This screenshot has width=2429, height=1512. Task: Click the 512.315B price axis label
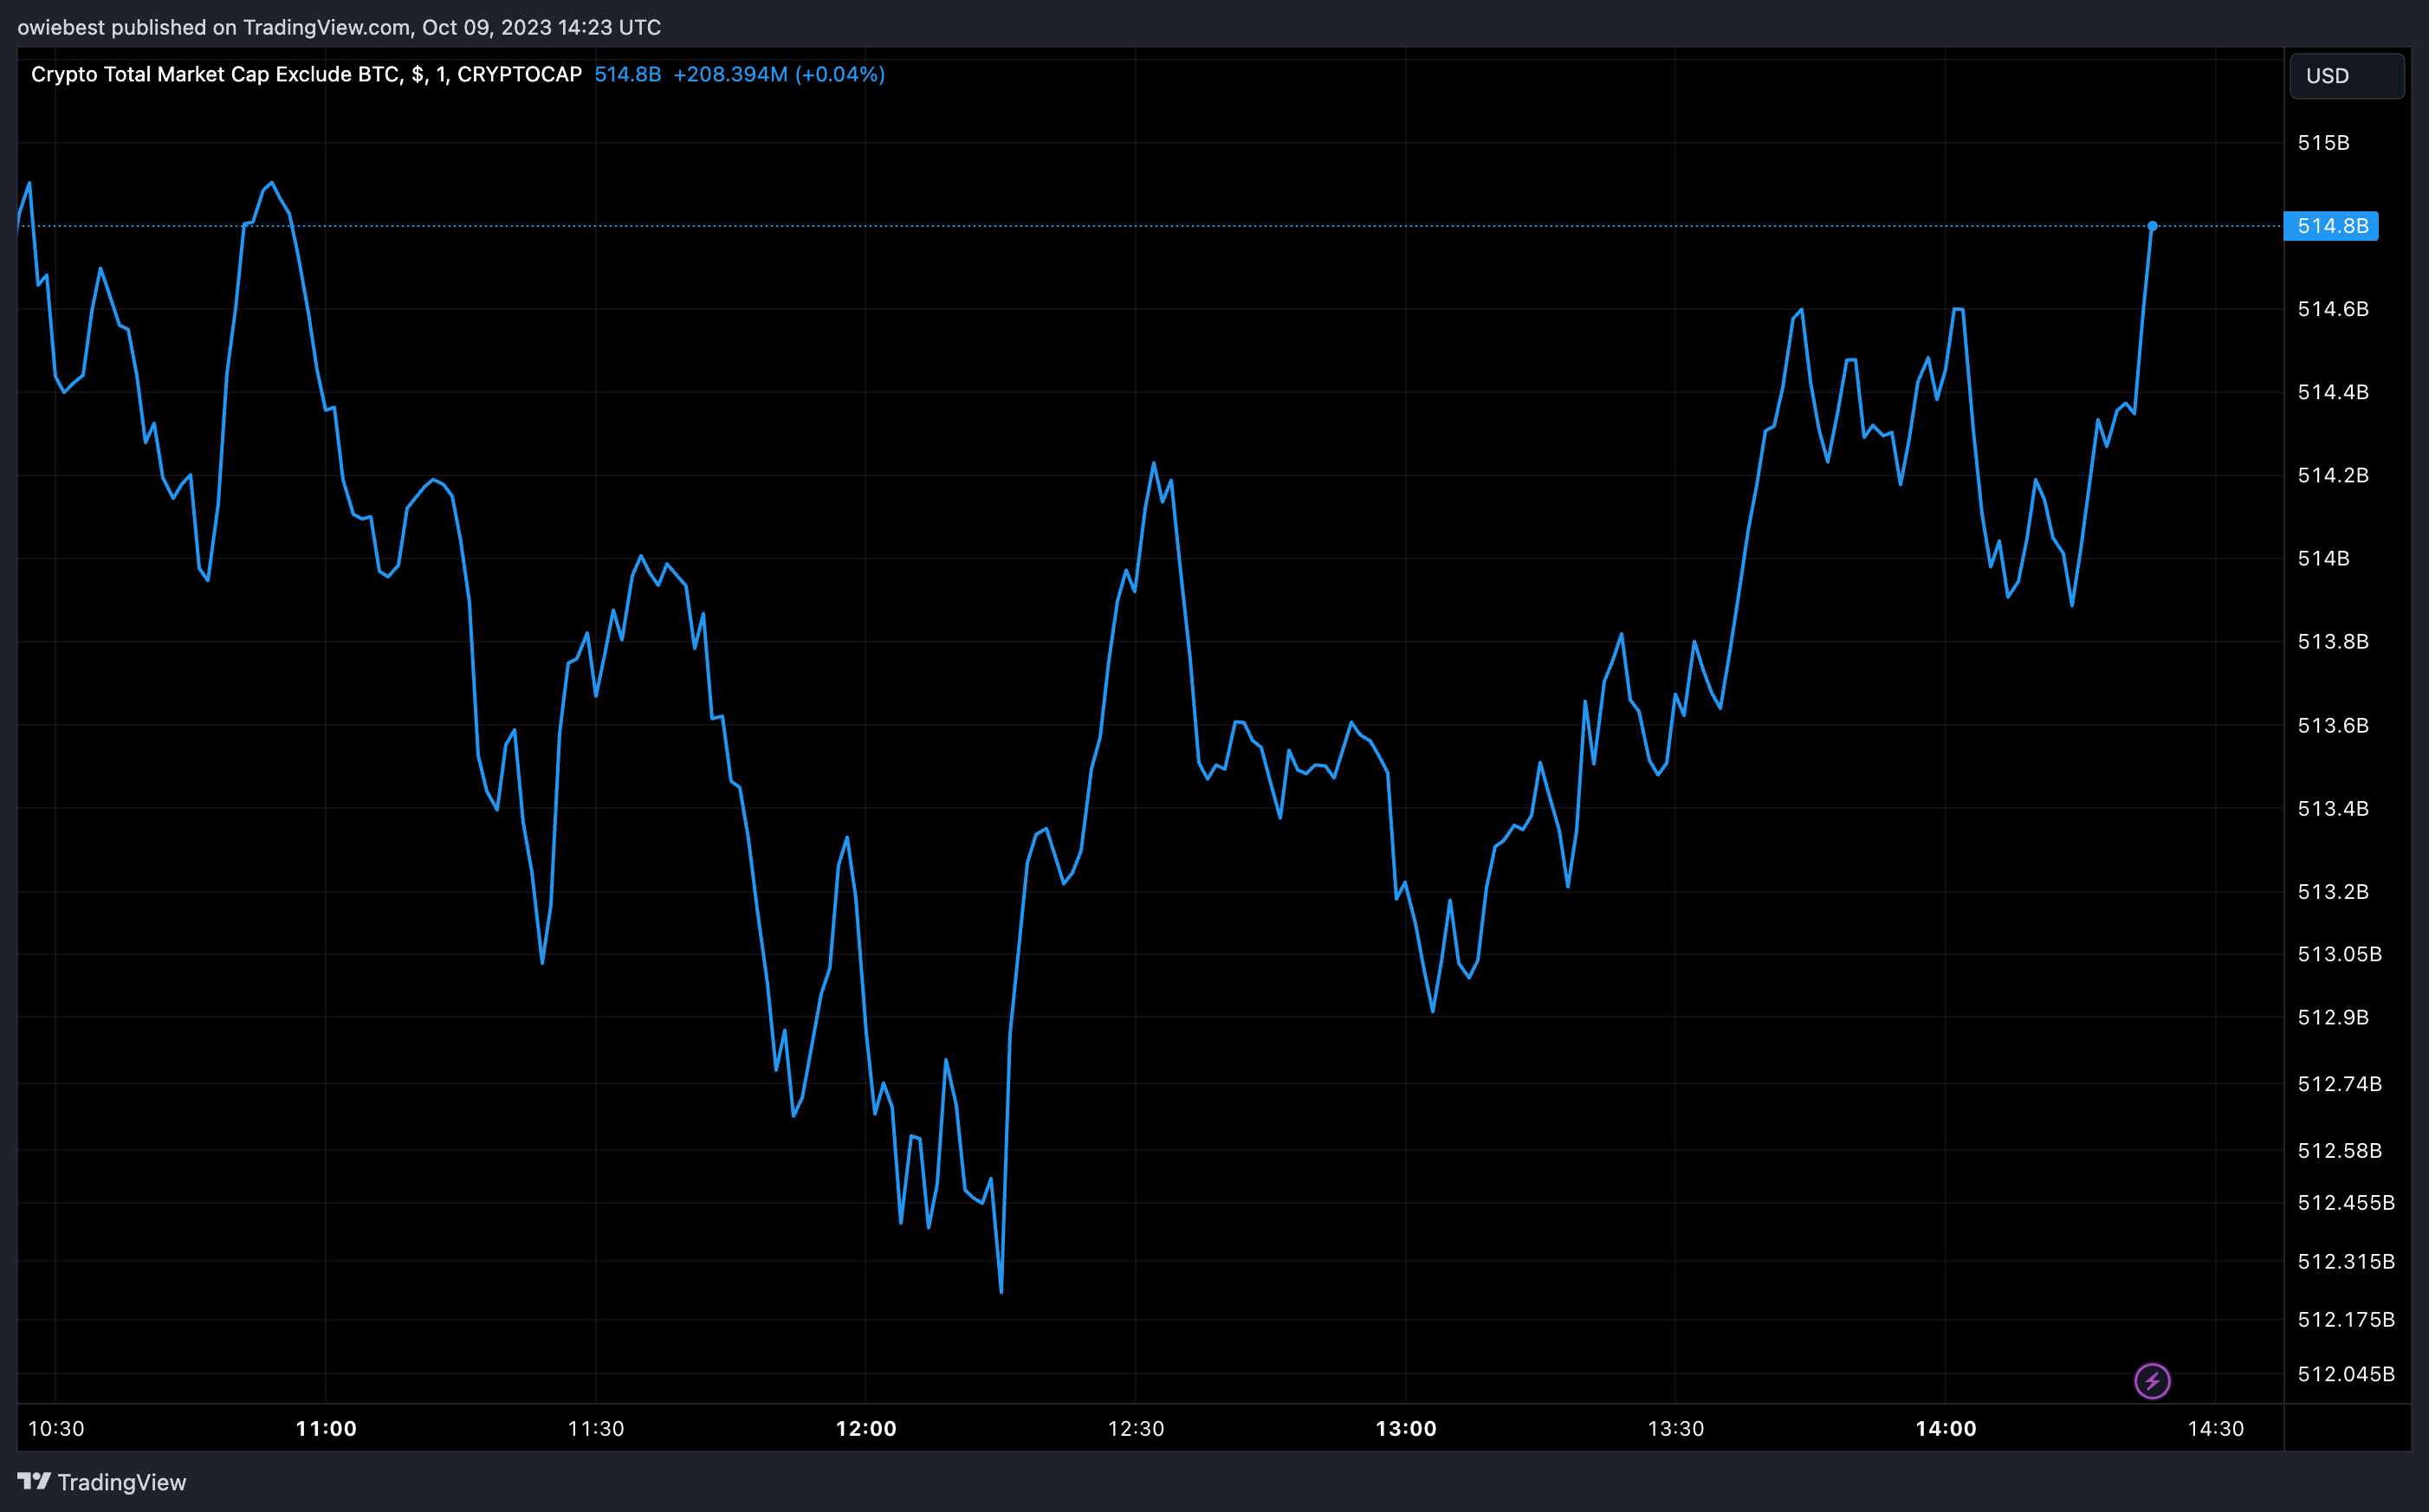2346,1262
